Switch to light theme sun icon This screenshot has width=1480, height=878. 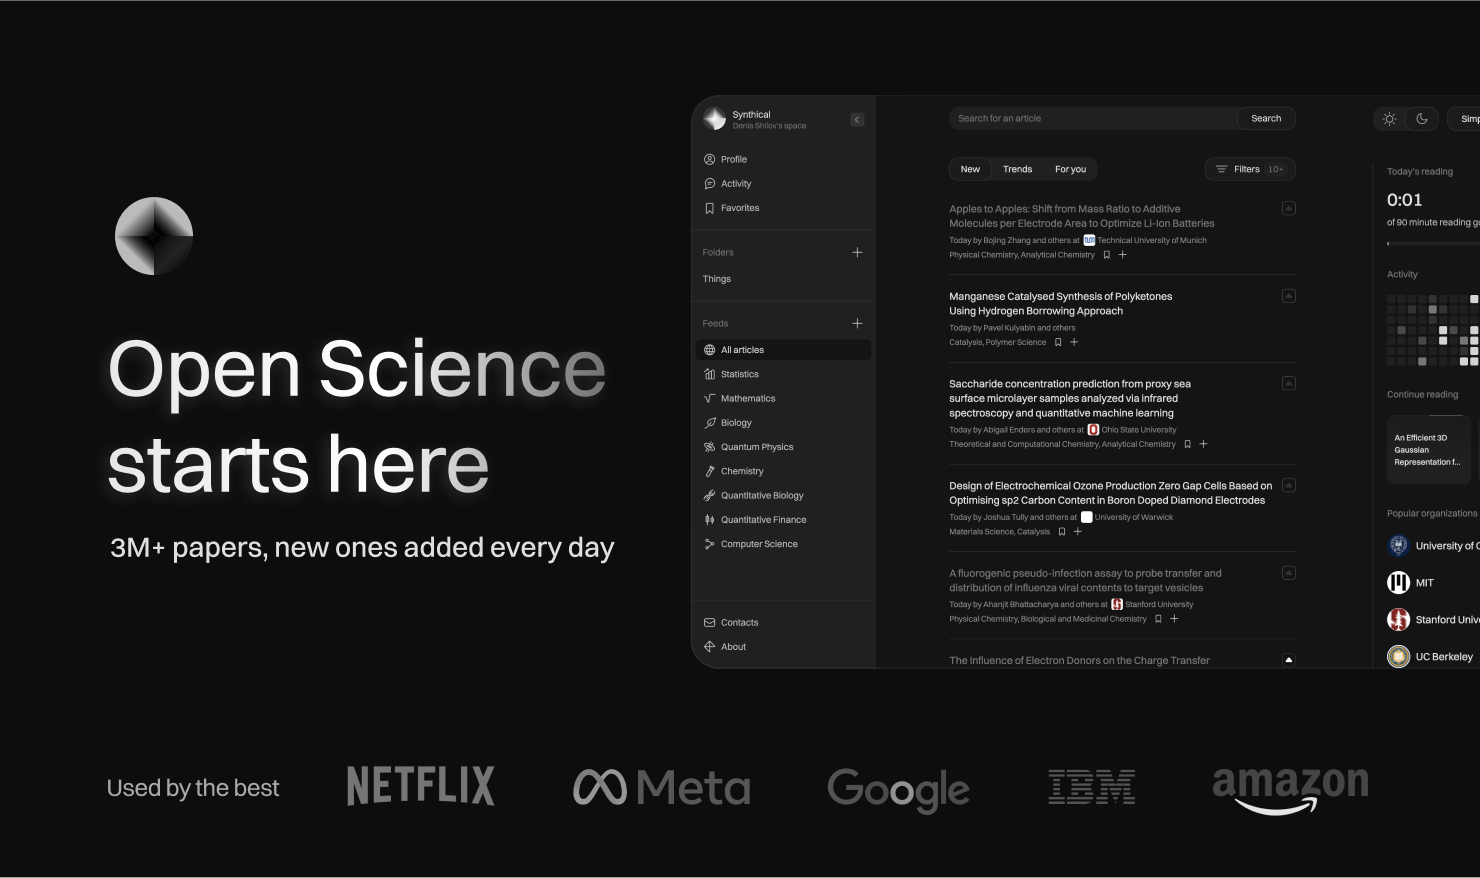point(1389,118)
